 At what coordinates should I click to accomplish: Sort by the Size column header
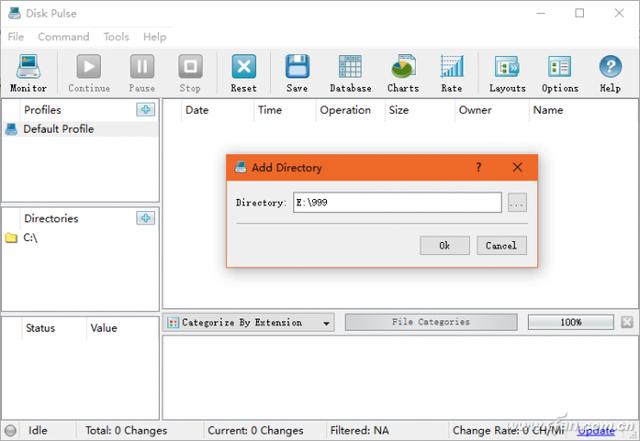click(398, 110)
